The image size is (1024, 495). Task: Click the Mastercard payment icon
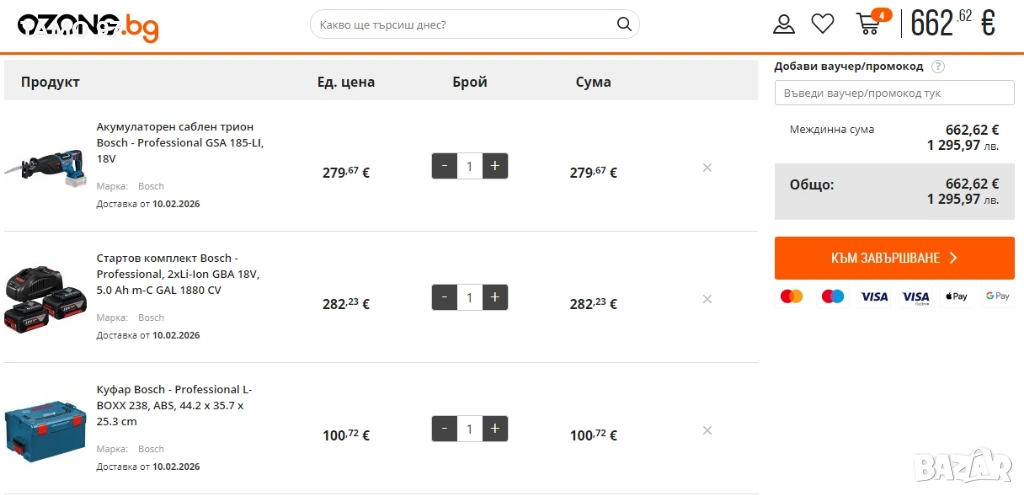pyautogui.click(x=792, y=296)
